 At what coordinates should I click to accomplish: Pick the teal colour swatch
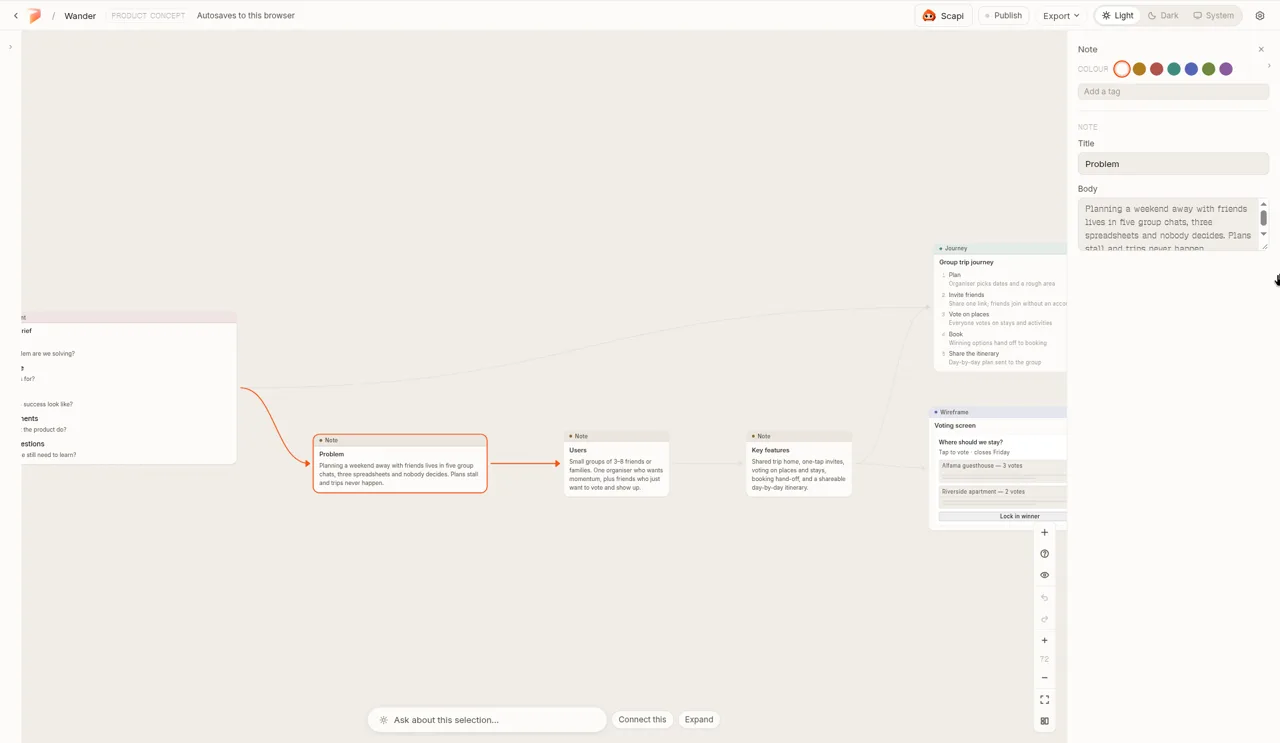click(x=1174, y=69)
